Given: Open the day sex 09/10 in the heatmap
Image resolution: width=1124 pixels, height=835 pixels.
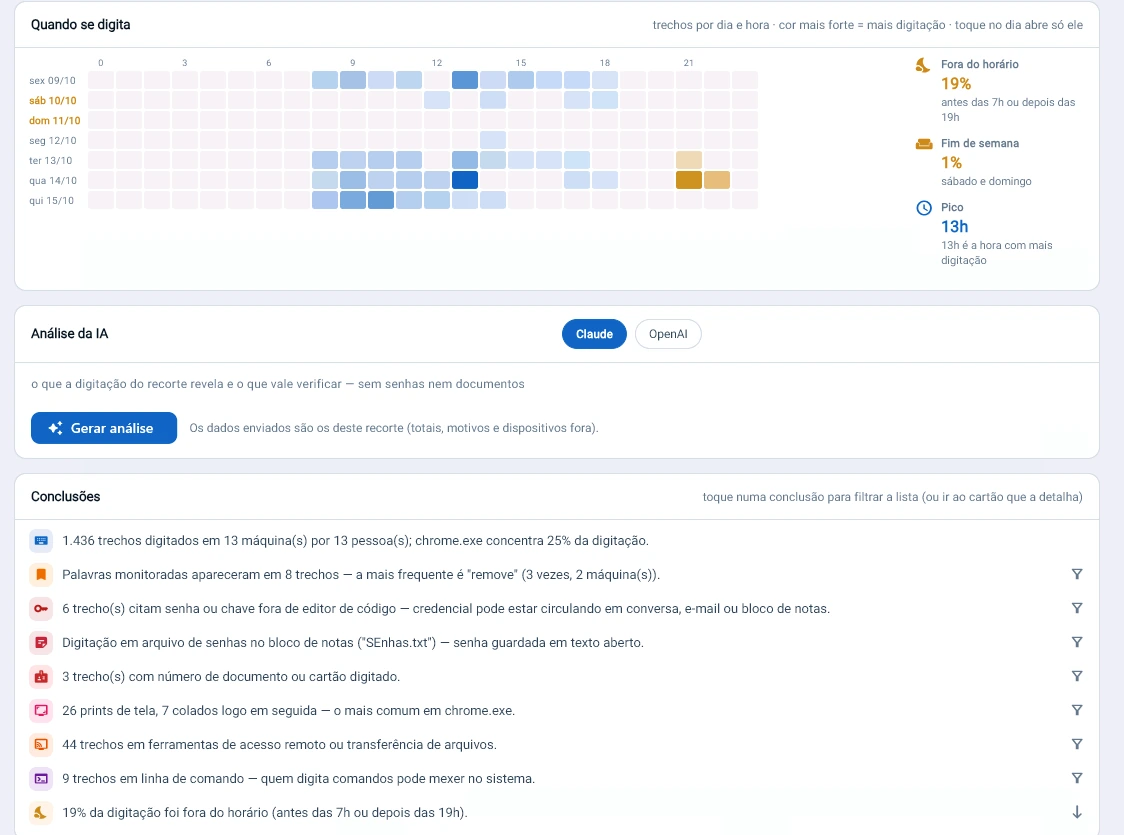Looking at the screenshot, I should 52,80.
